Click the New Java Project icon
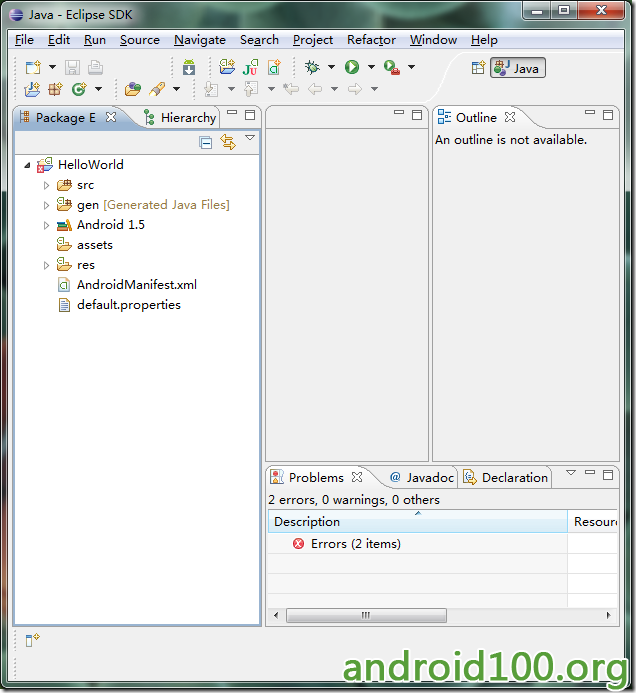636x693 pixels. tap(32, 89)
